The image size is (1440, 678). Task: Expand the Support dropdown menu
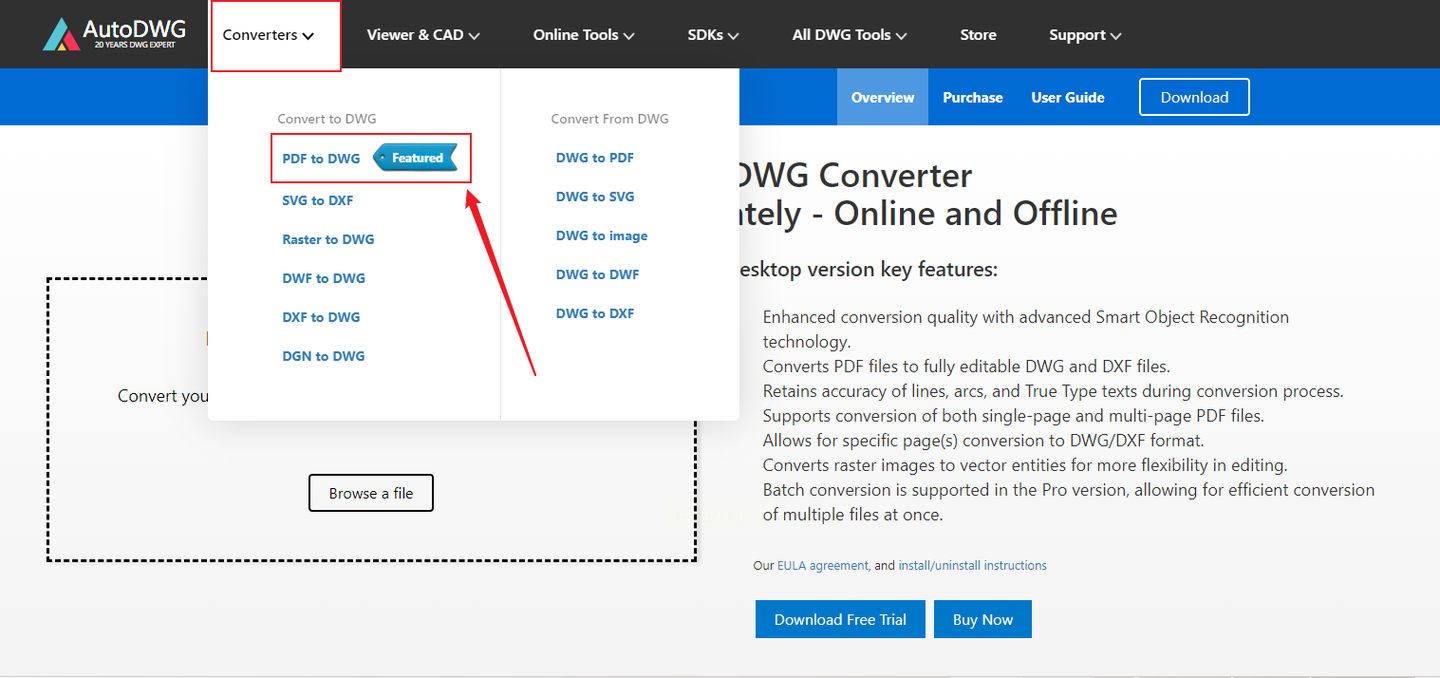[1085, 35]
